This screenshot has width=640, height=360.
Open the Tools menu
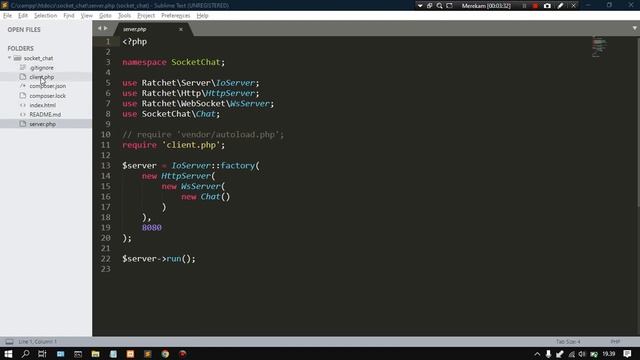(x=124, y=16)
